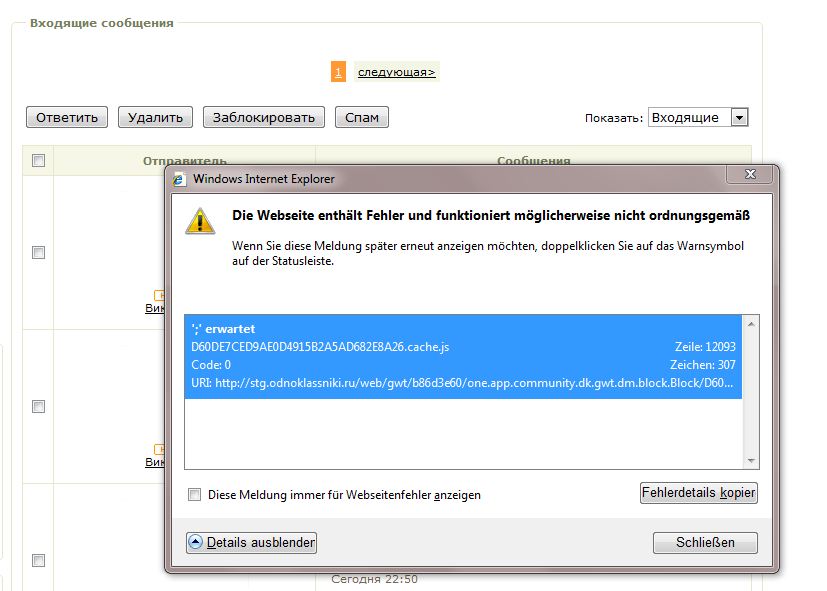Block sender with Заблокировать button

pos(264,117)
